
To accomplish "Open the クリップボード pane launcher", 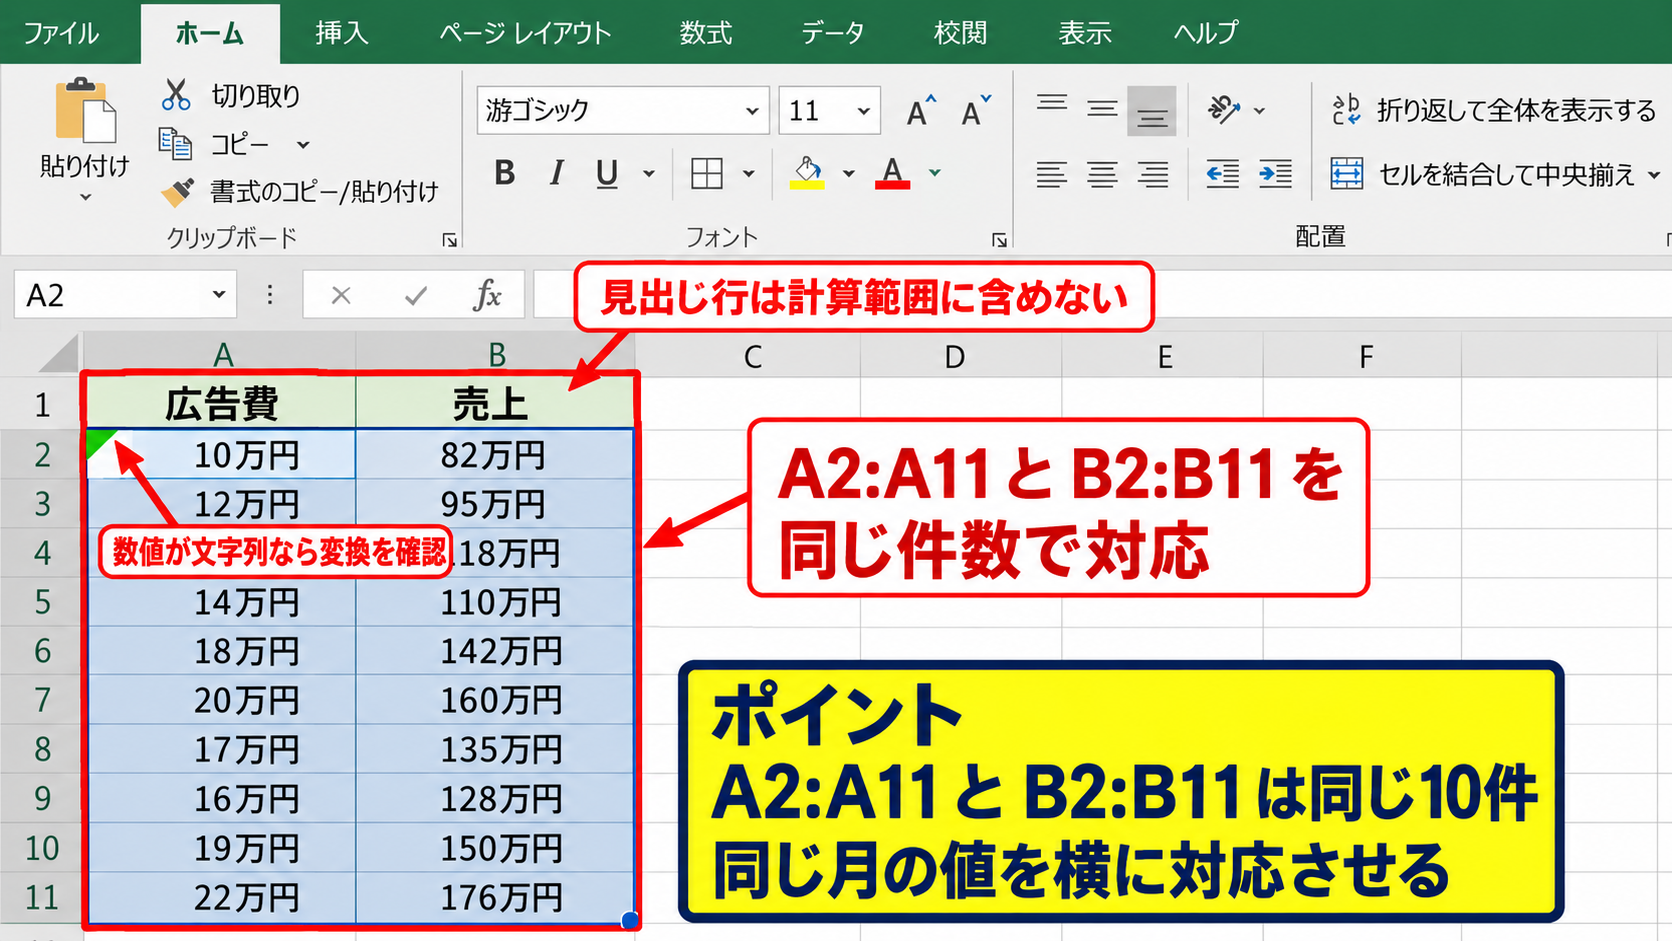I will (450, 240).
